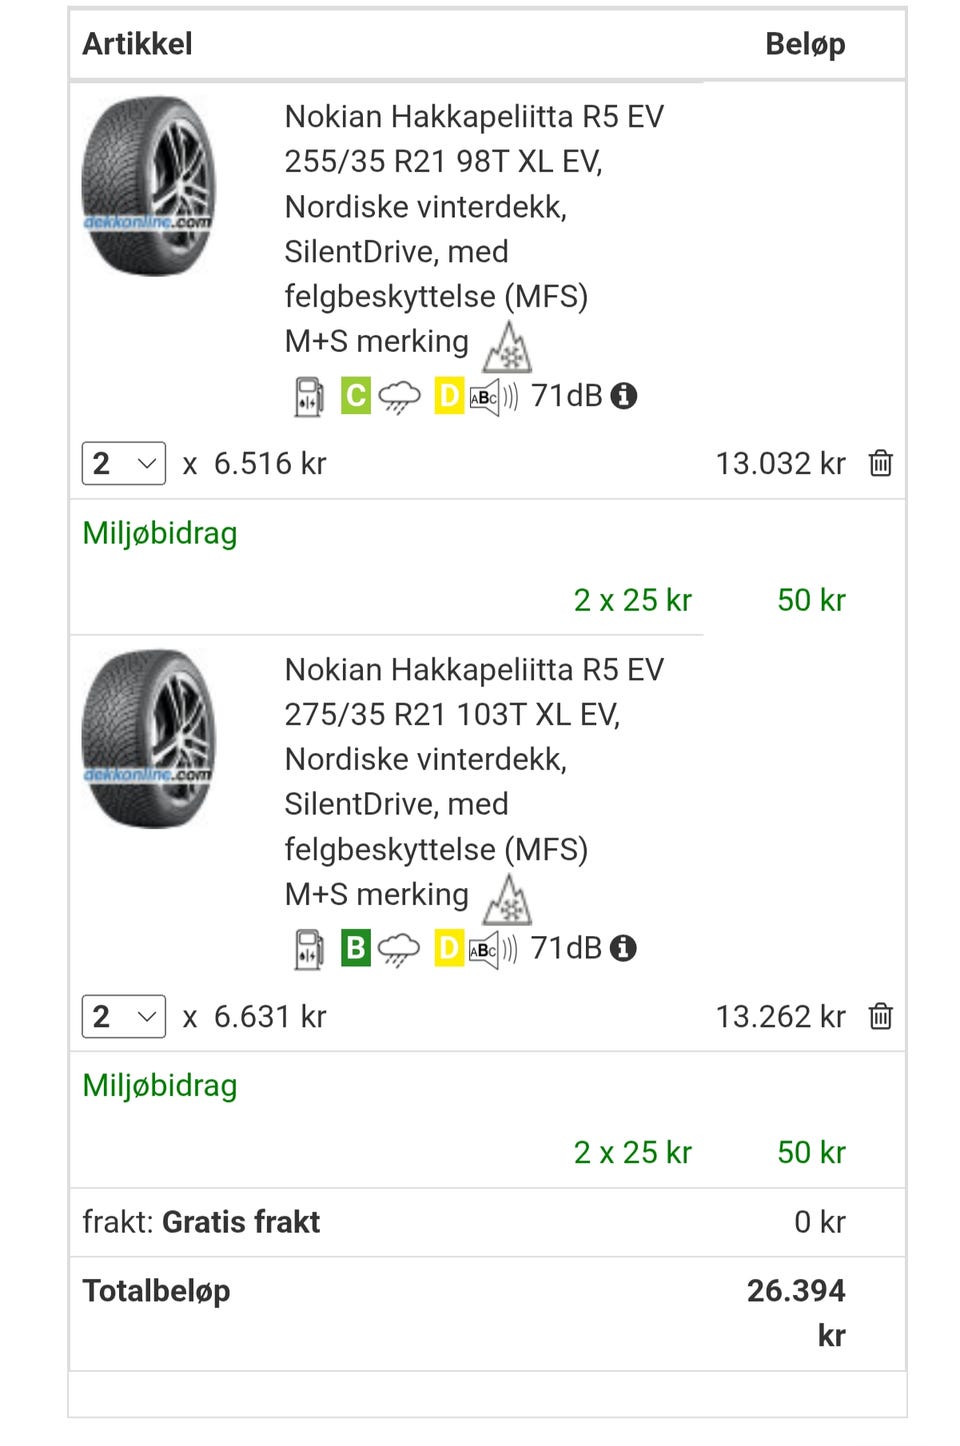Click snowflake mountain symbol on first tire
Viewport: 960px width, 1446px height.
pyautogui.click(x=508, y=346)
